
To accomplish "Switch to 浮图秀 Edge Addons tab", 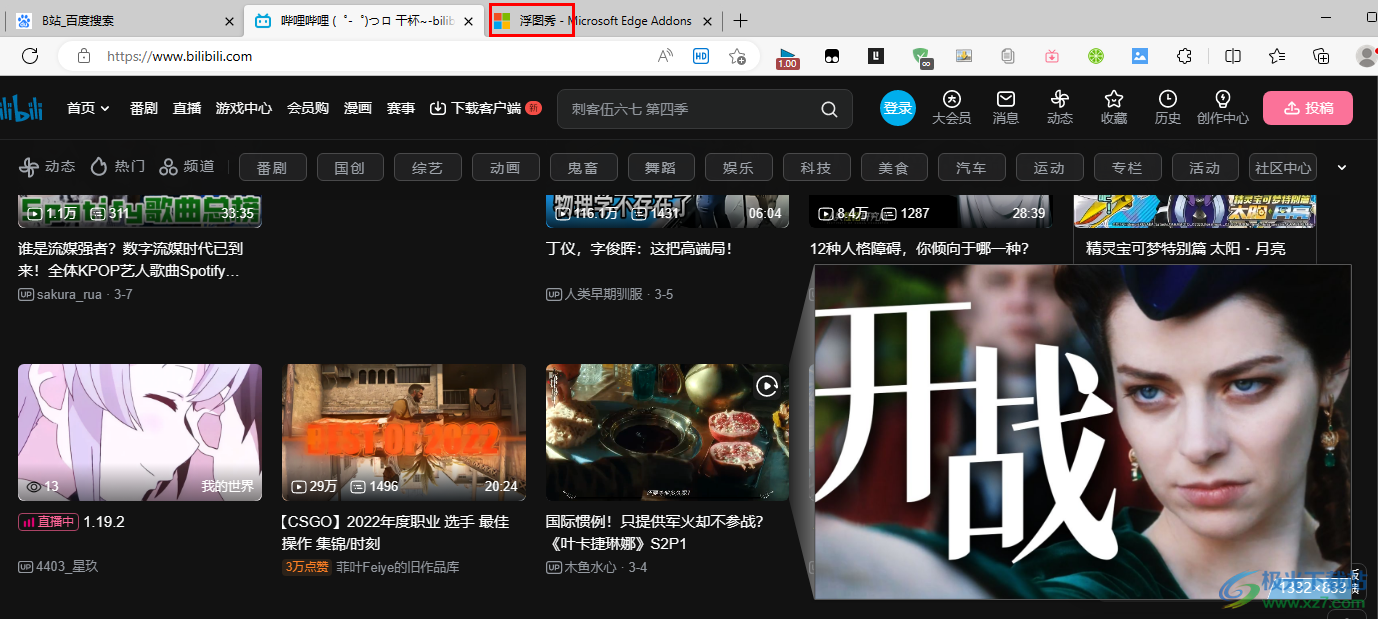I will click(602, 20).
